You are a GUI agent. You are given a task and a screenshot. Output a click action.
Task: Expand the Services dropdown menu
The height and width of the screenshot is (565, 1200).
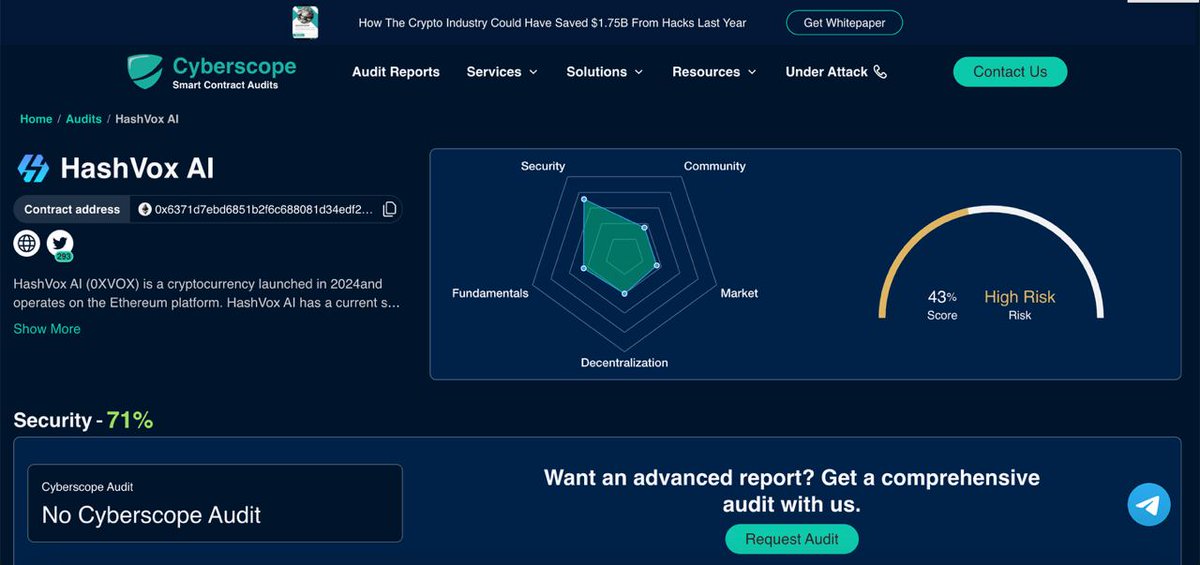502,72
